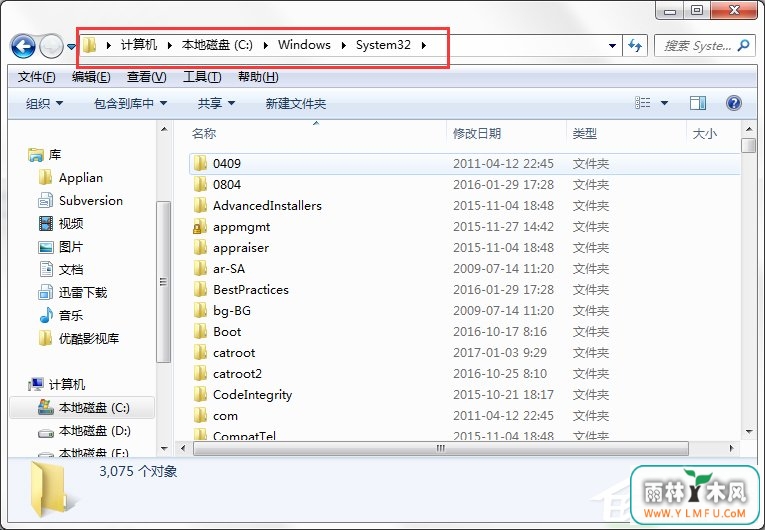Expand the arrow after the System32 breadcrumb

click(423, 45)
